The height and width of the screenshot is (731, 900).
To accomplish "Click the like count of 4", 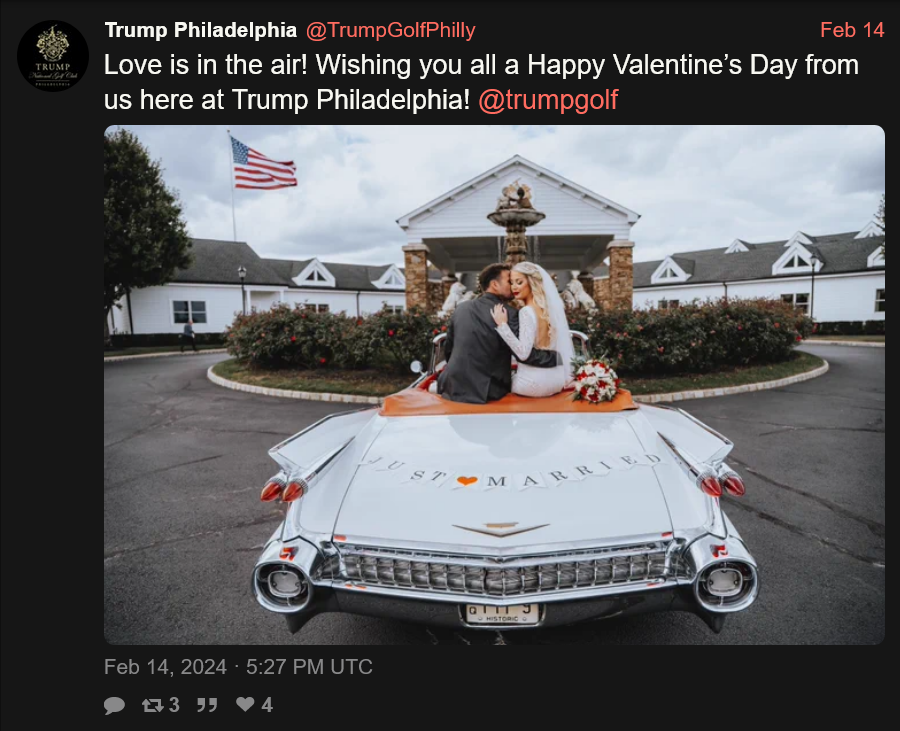I will [267, 705].
